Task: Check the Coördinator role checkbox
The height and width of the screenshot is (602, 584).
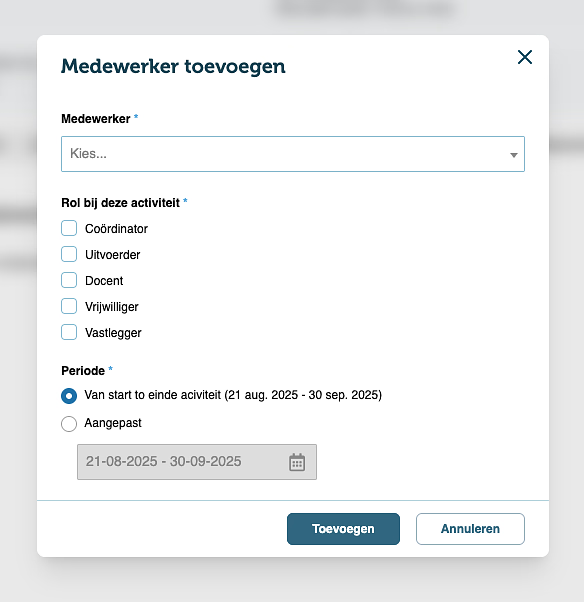Action: click(x=69, y=228)
